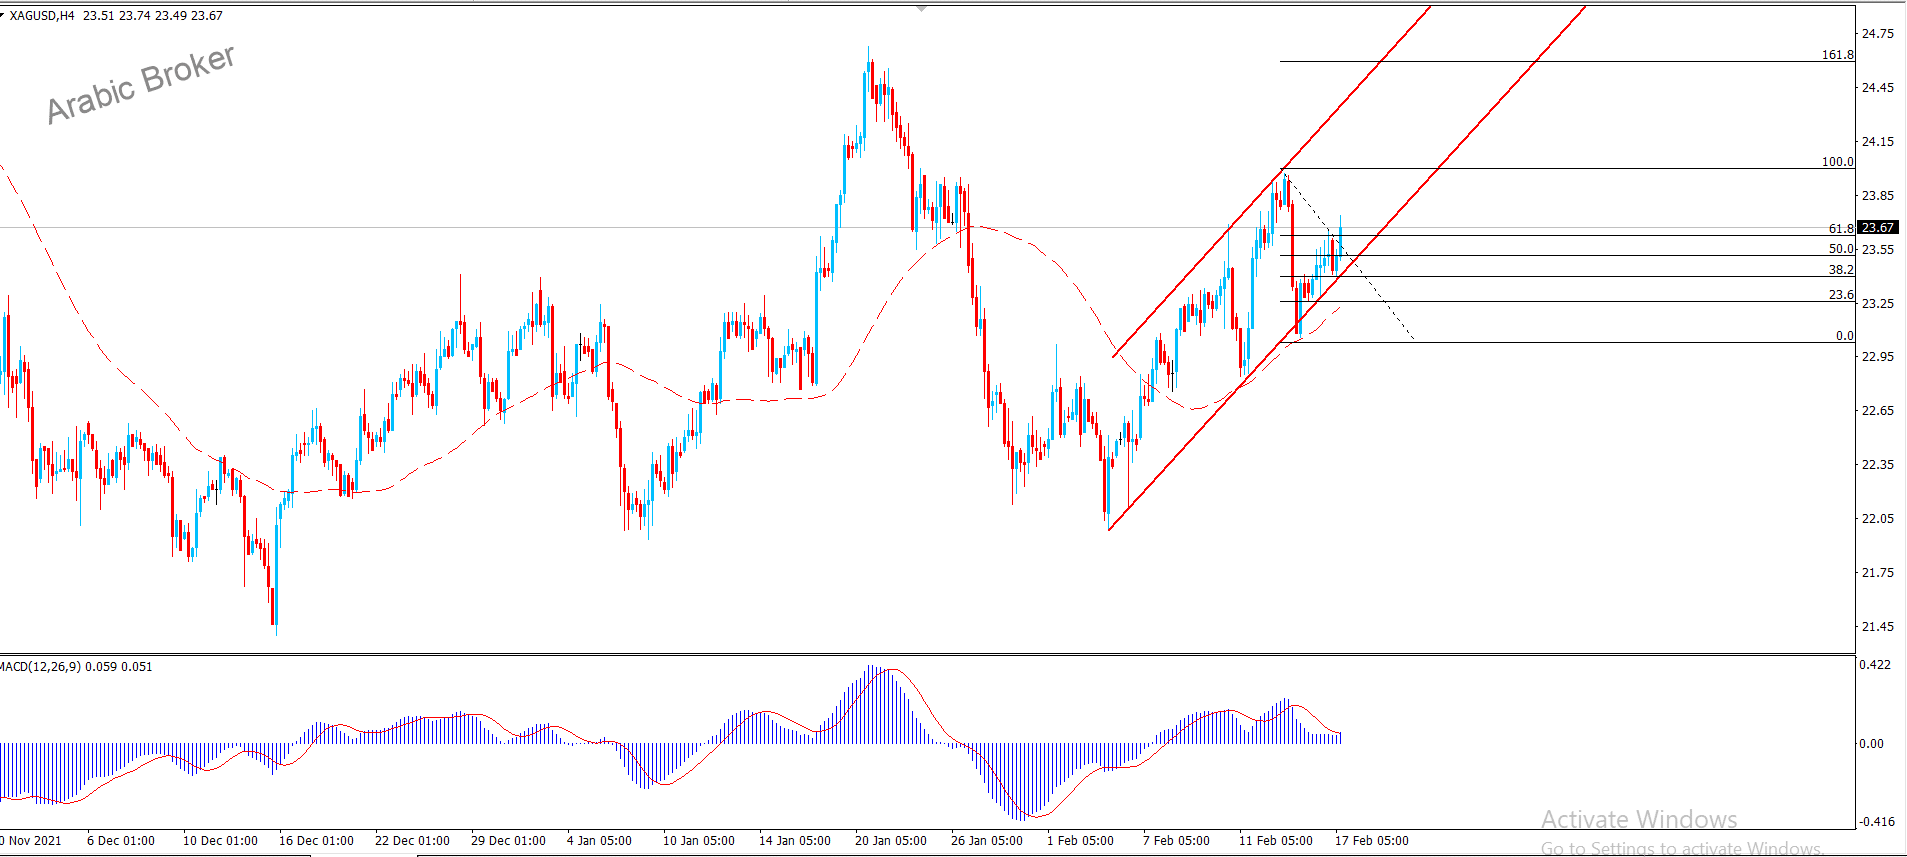
Task: Pick the 38.2 Fibonacci level label
Action: pyautogui.click(x=1841, y=270)
